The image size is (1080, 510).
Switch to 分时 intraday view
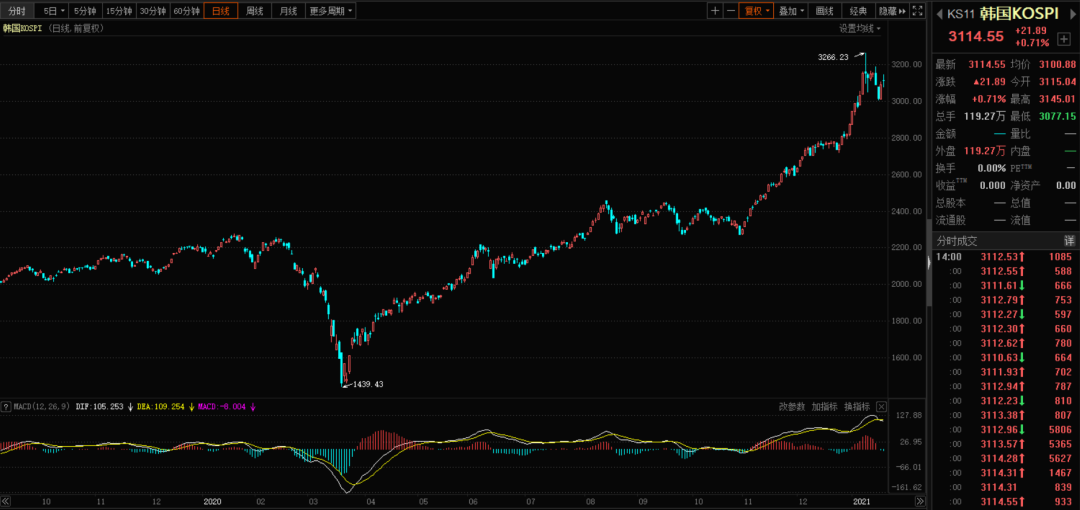click(x=17, y=11)
